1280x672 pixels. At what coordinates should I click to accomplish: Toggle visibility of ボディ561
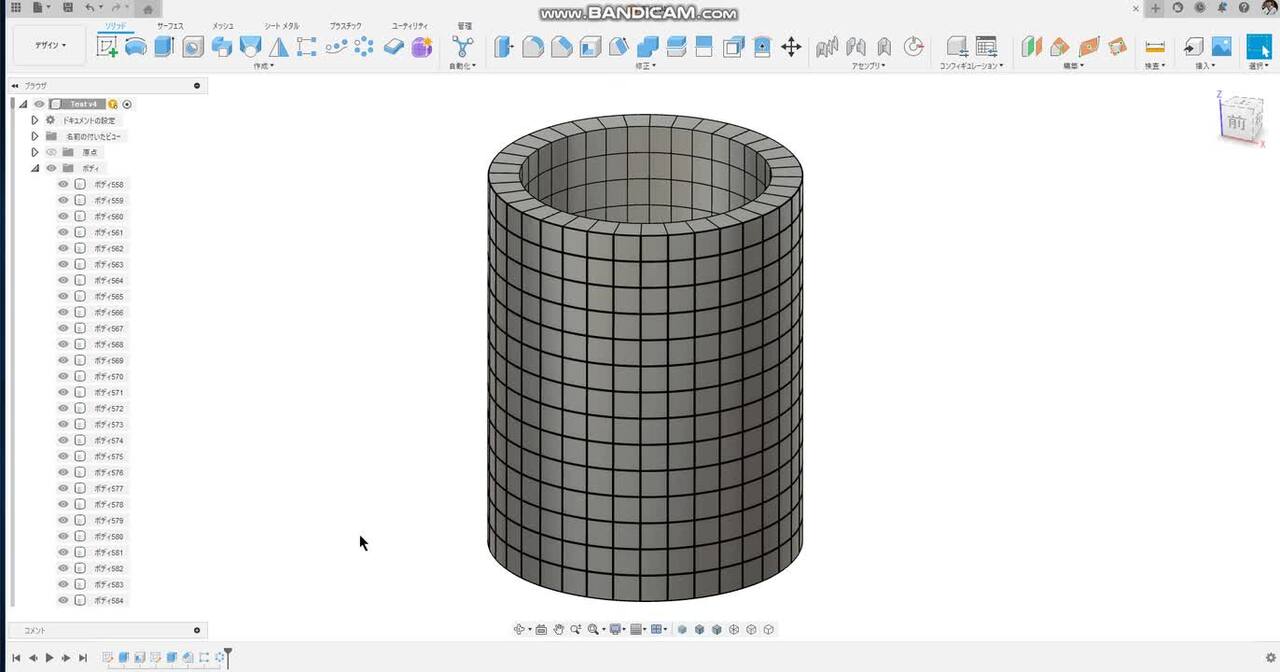click(x=64, y=232)
